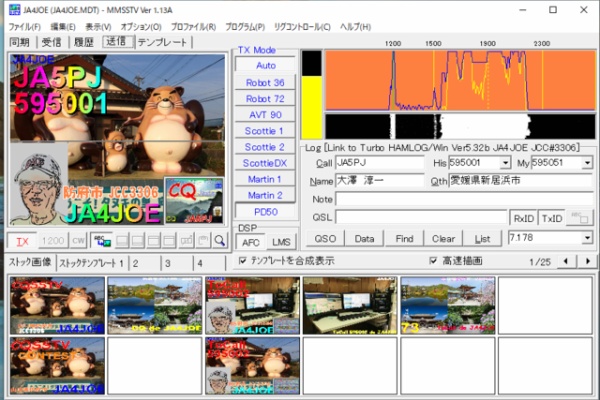Go to the next stock page arrow
The height and width of the screenshot is (400, 600).
pyautogui.click(x=588, y=261)
